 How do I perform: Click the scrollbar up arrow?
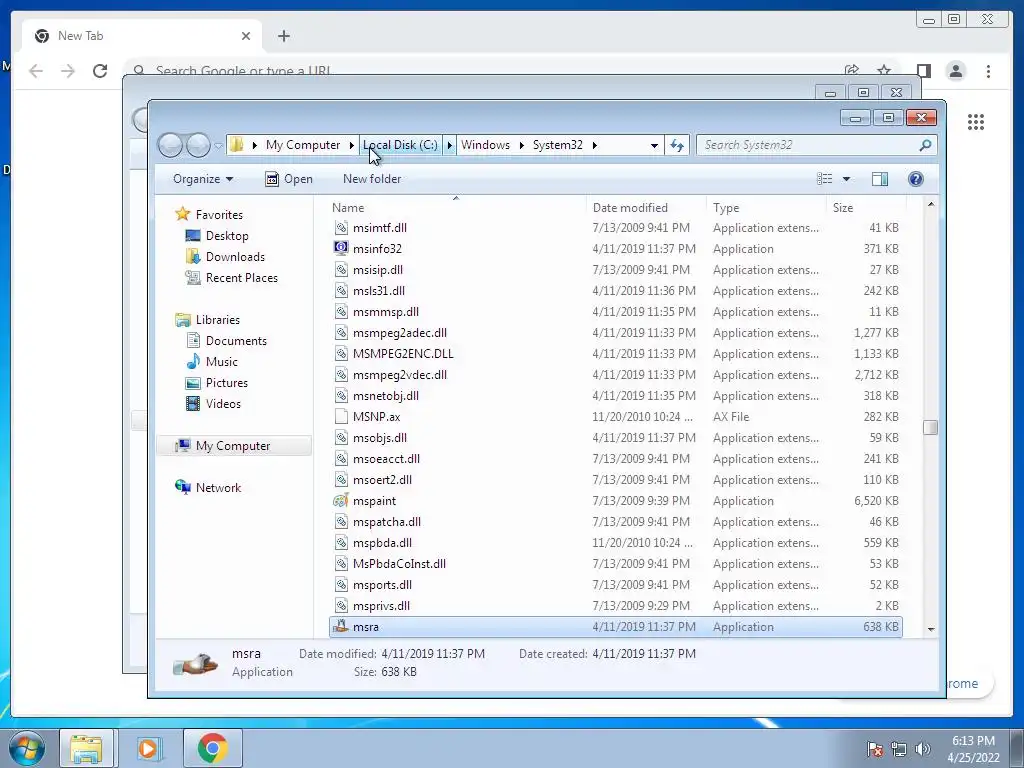point(931,204)
